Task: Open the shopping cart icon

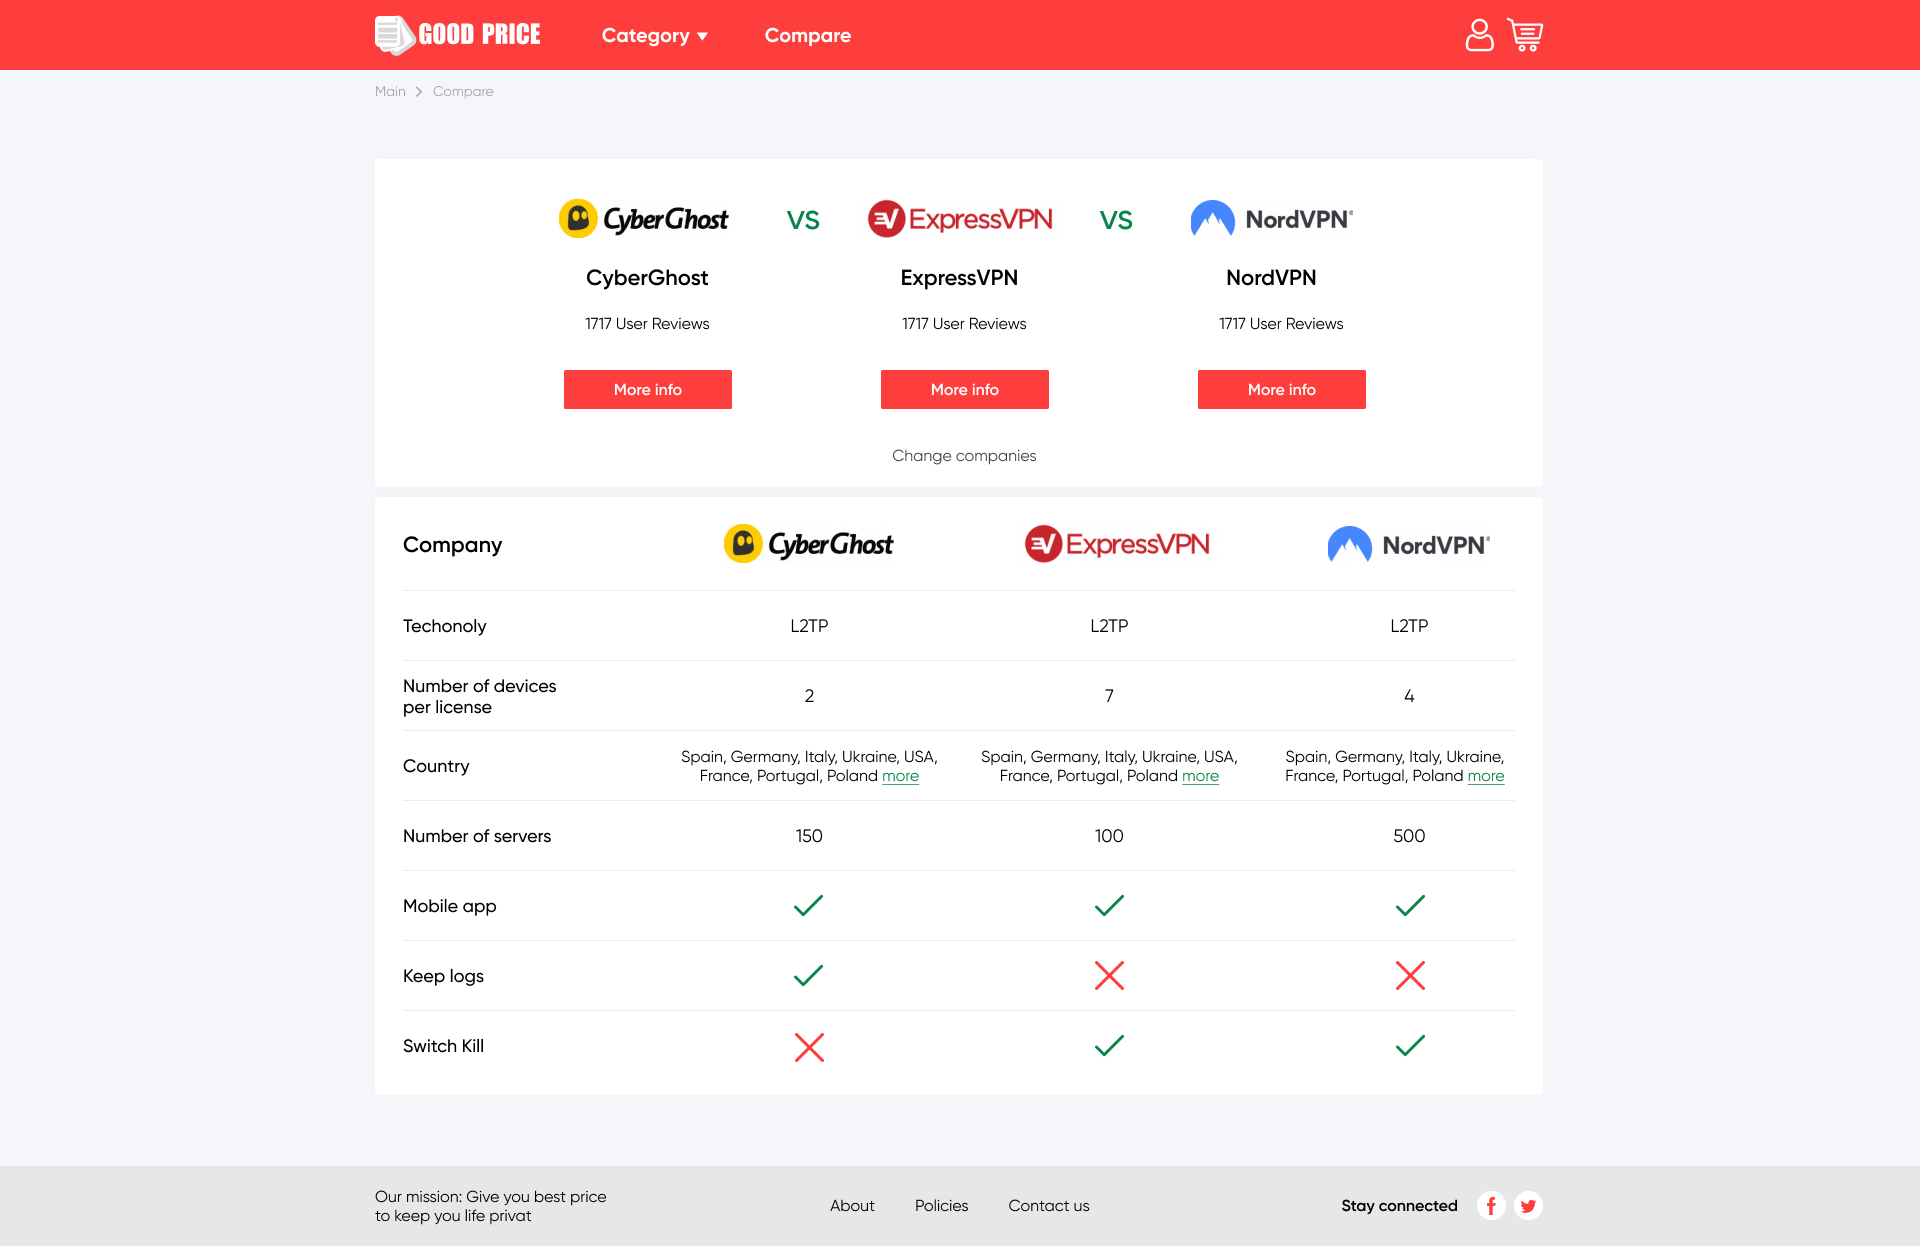Action: click(x=1525, y=35)
